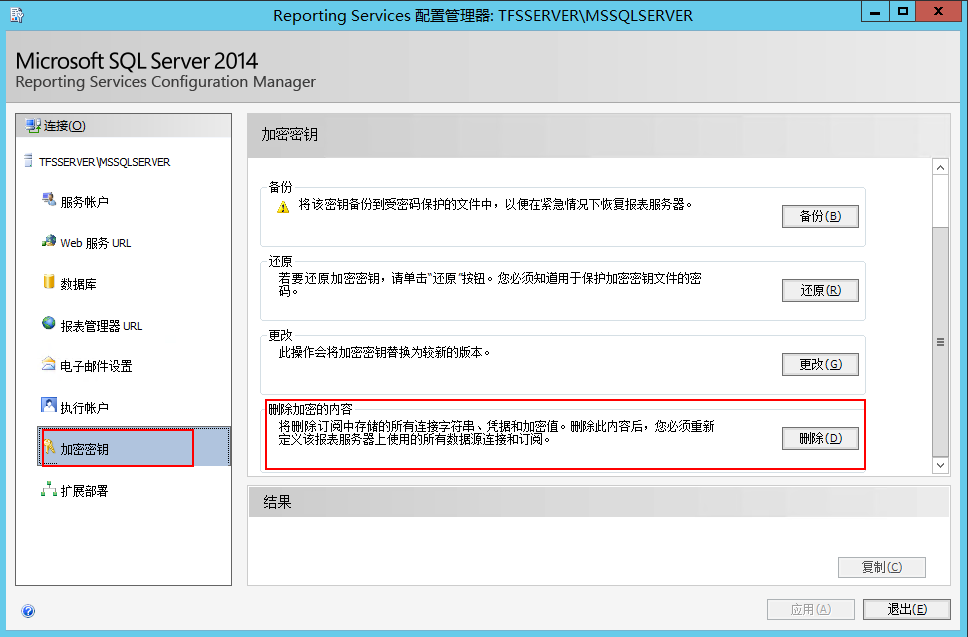The height and width of the screenshot is (637, 968).
Task: Open the Web 服务 URL page
Action: (x=96, y=243)
